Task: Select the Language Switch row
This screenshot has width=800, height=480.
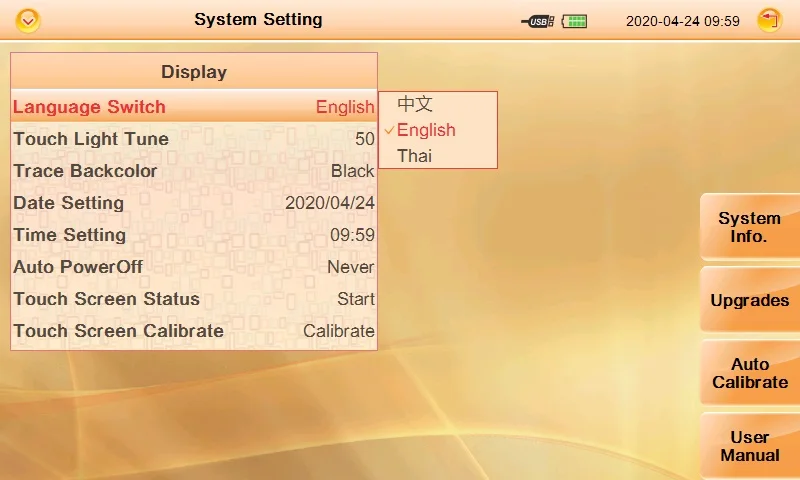Action: tap(194, 107)
